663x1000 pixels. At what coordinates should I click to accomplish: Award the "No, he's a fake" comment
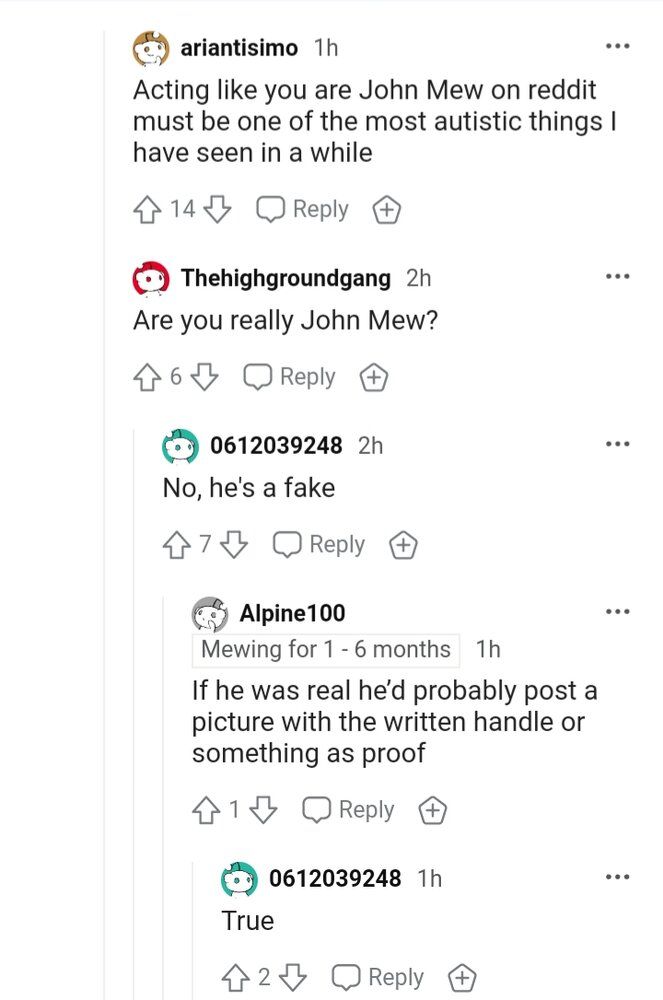(x=403, y=545)
